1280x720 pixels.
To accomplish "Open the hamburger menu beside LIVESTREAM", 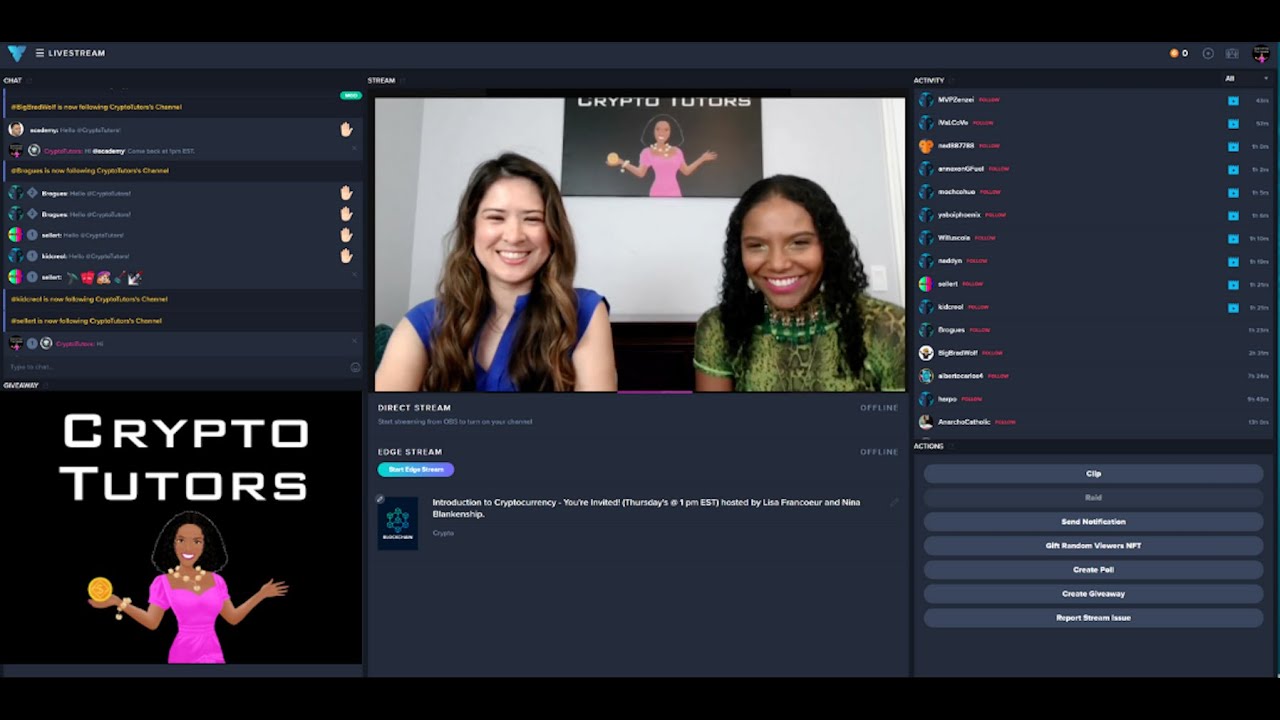I will click(40, 53).
